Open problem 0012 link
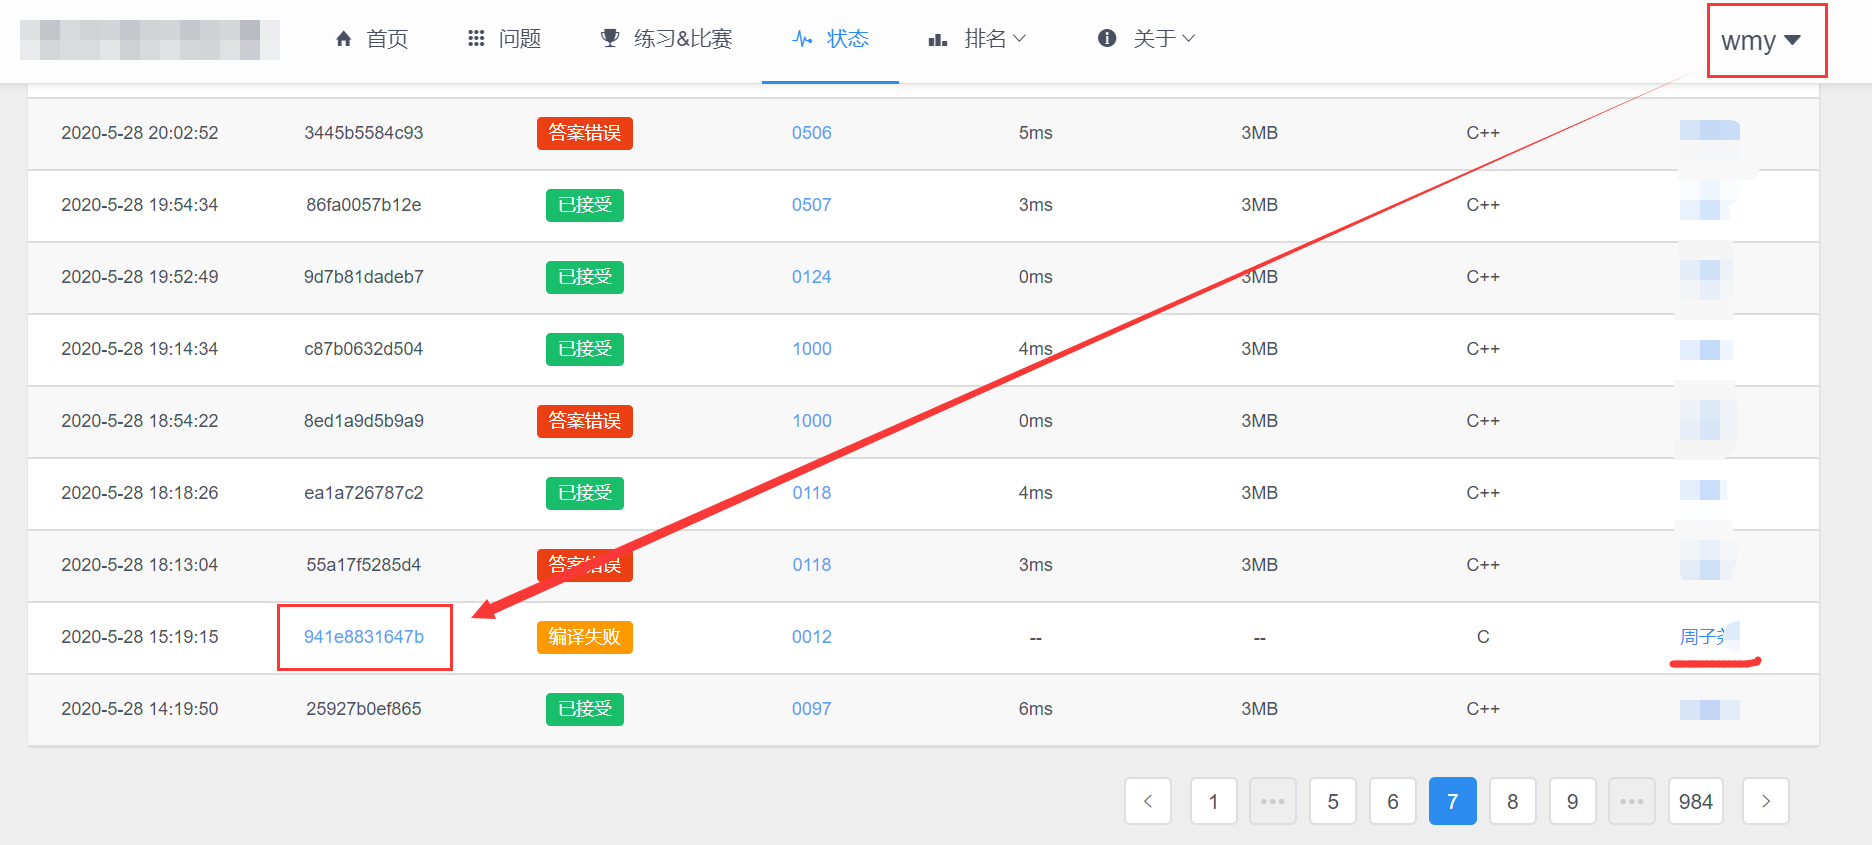Image resolution: width=1872 pixels, height=845 pixels. [812, 637]
